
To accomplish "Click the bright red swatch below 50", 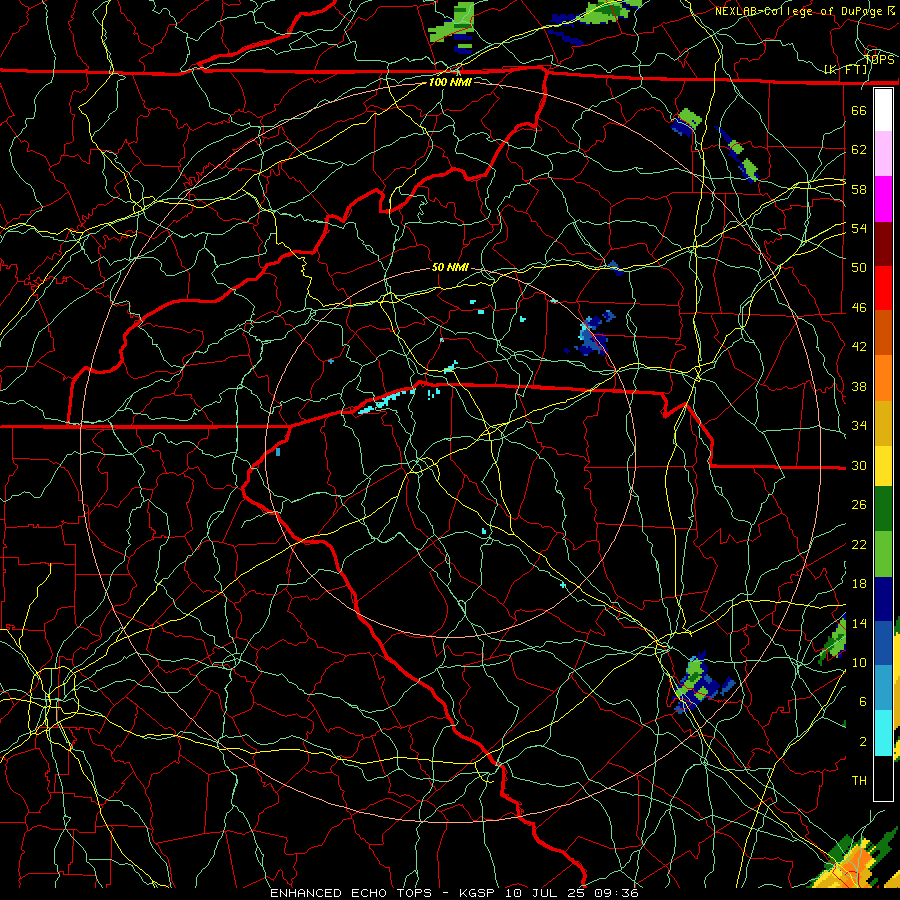I will click(x=883, y=288).
